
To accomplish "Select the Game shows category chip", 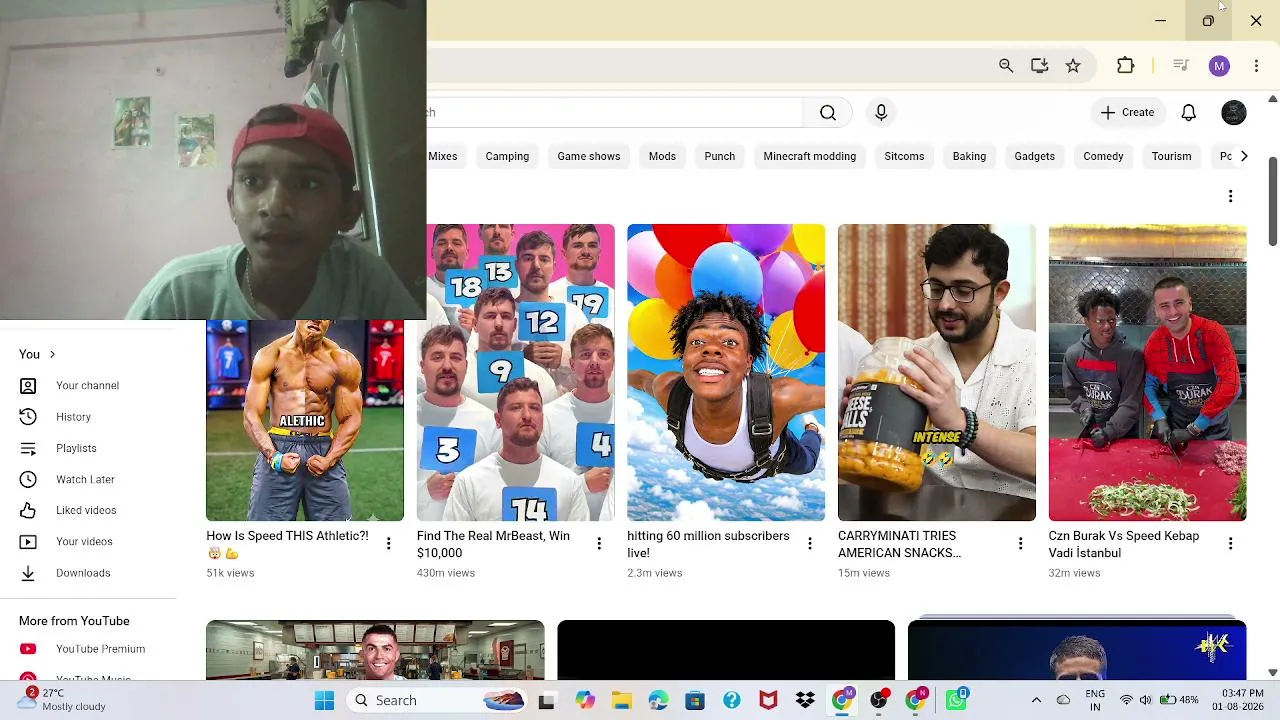I will [589, 156].
